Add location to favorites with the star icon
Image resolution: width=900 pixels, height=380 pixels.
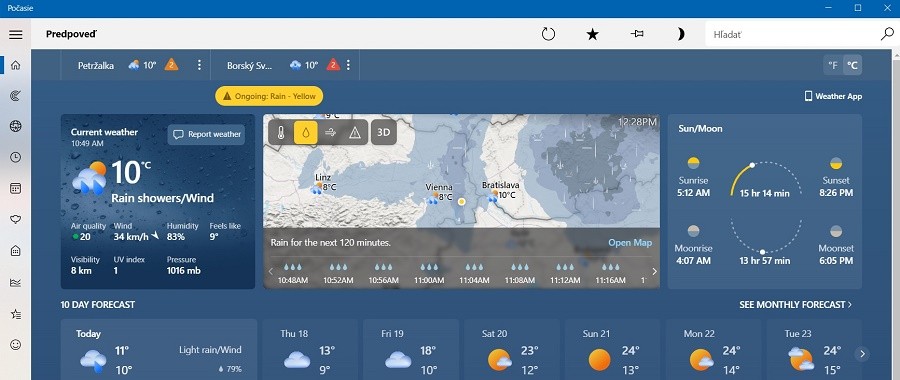pos(592,34)
